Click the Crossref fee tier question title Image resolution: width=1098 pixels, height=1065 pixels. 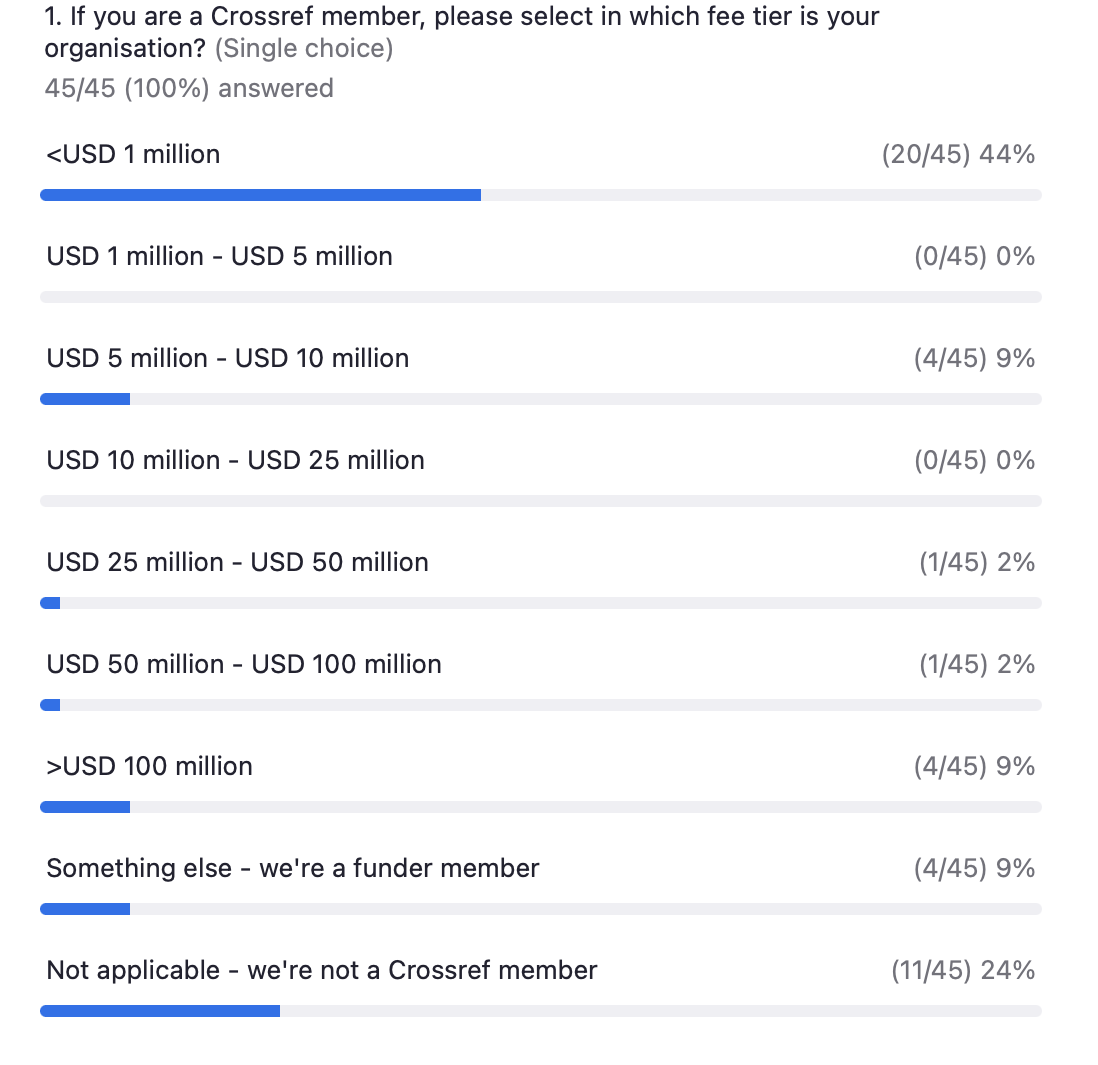point(462,18)
